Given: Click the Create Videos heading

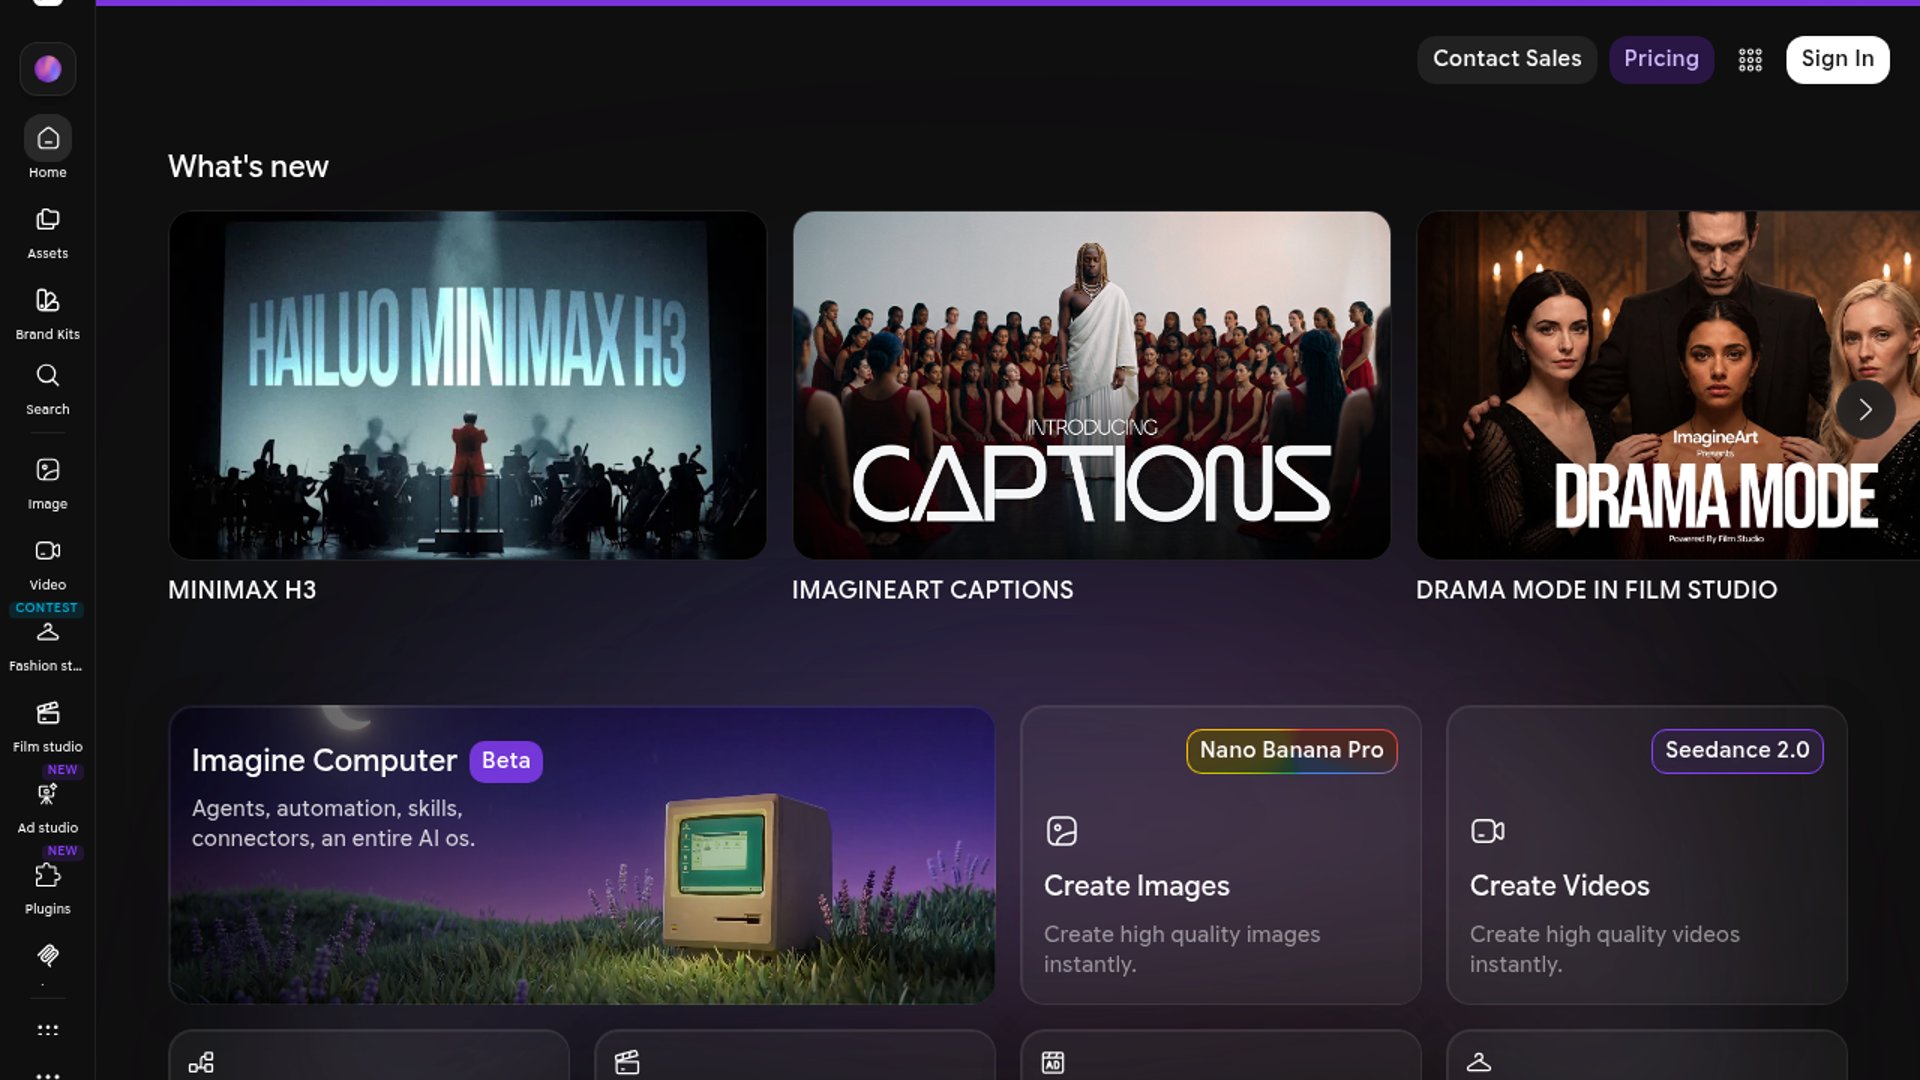Looking at the screenshot, I should 1560,886.
